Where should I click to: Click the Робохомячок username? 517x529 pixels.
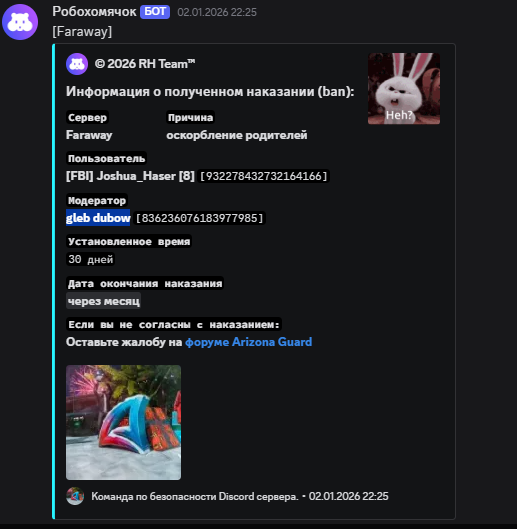pos(94,12)
